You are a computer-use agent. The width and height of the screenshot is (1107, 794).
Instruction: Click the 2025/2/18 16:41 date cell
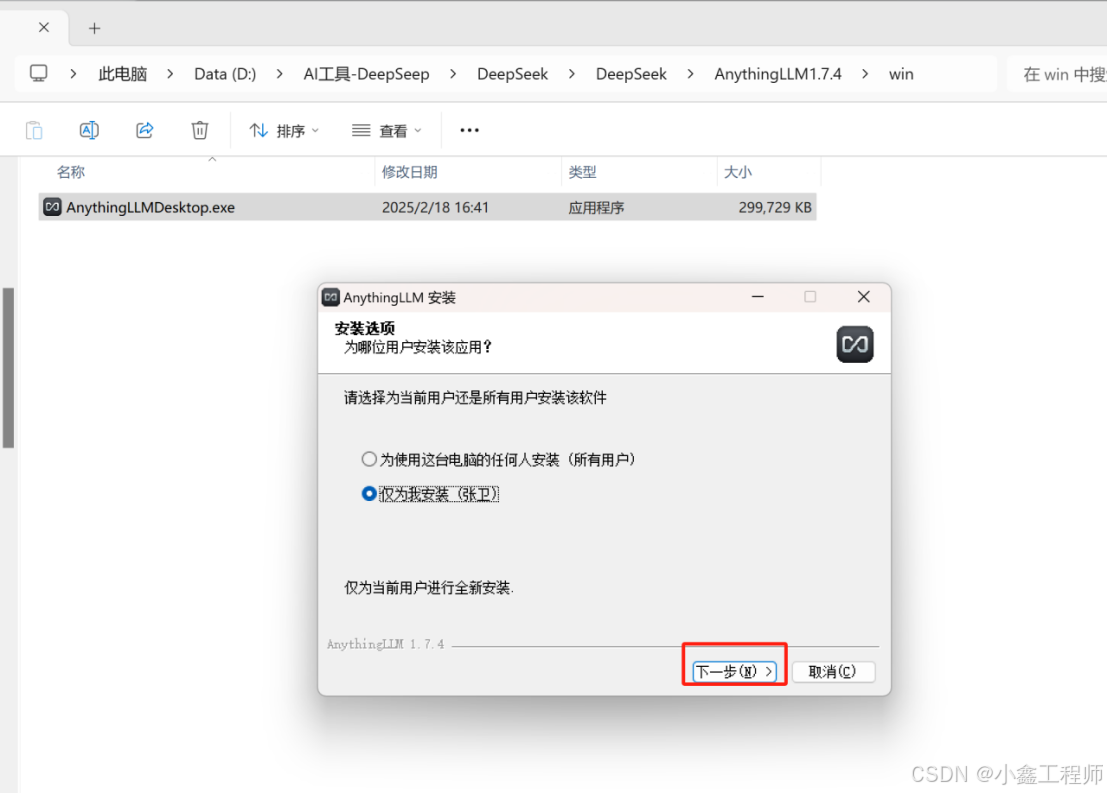(x=435, y=207)
